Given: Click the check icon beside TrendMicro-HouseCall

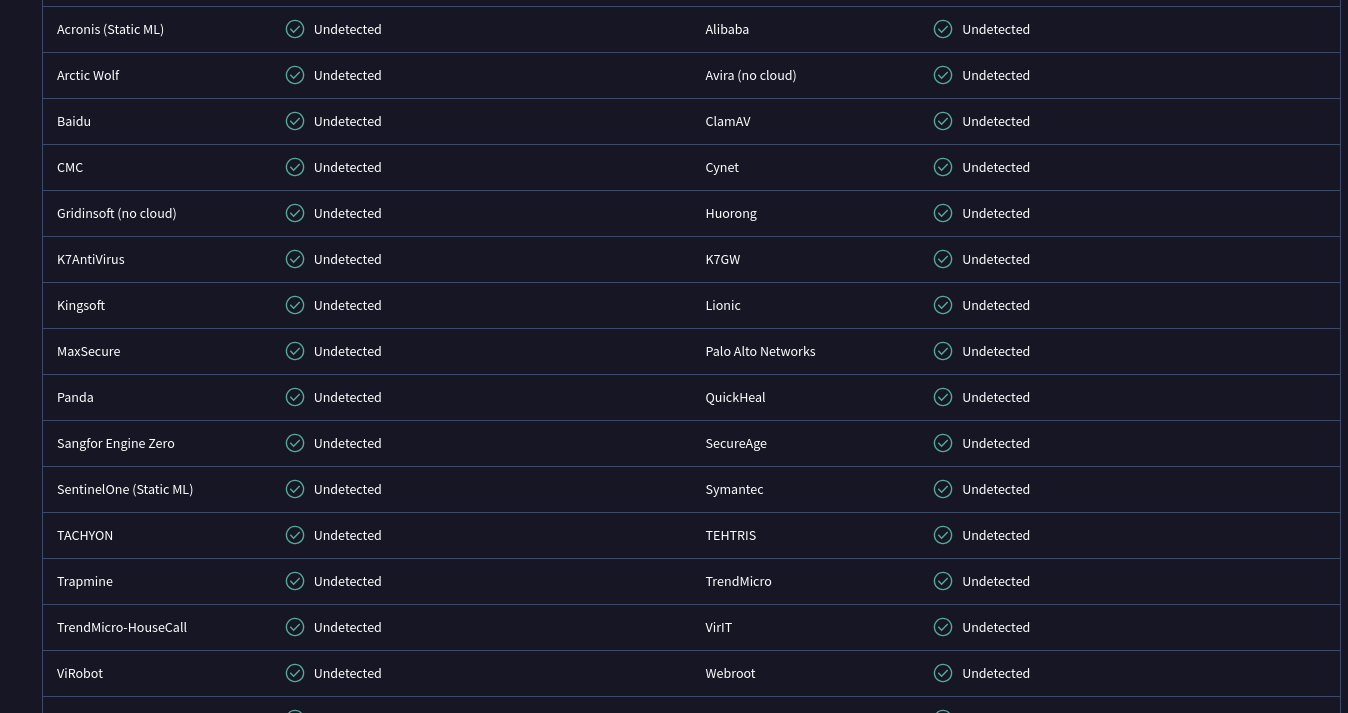Looking at the screenshot, I should pos(295,627).
